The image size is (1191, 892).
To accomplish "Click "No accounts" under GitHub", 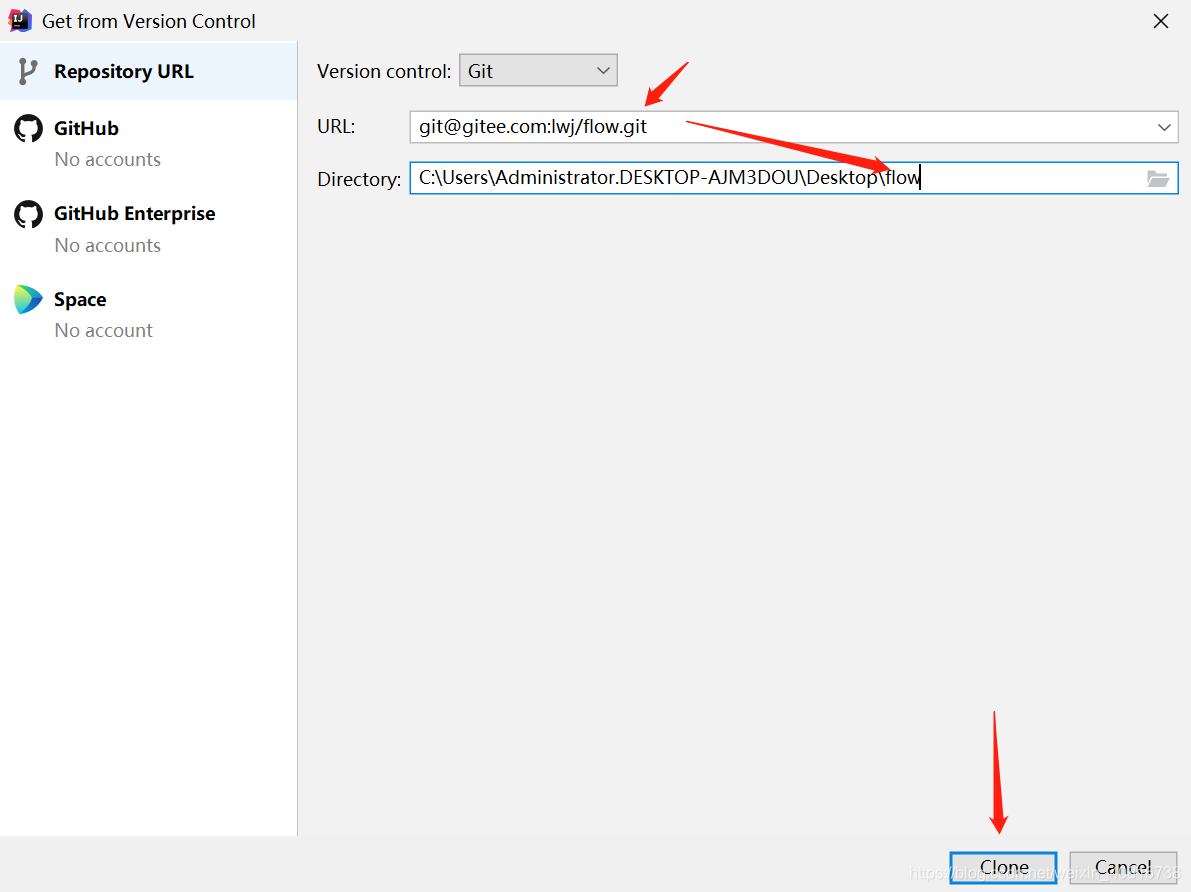I will 108,160.
